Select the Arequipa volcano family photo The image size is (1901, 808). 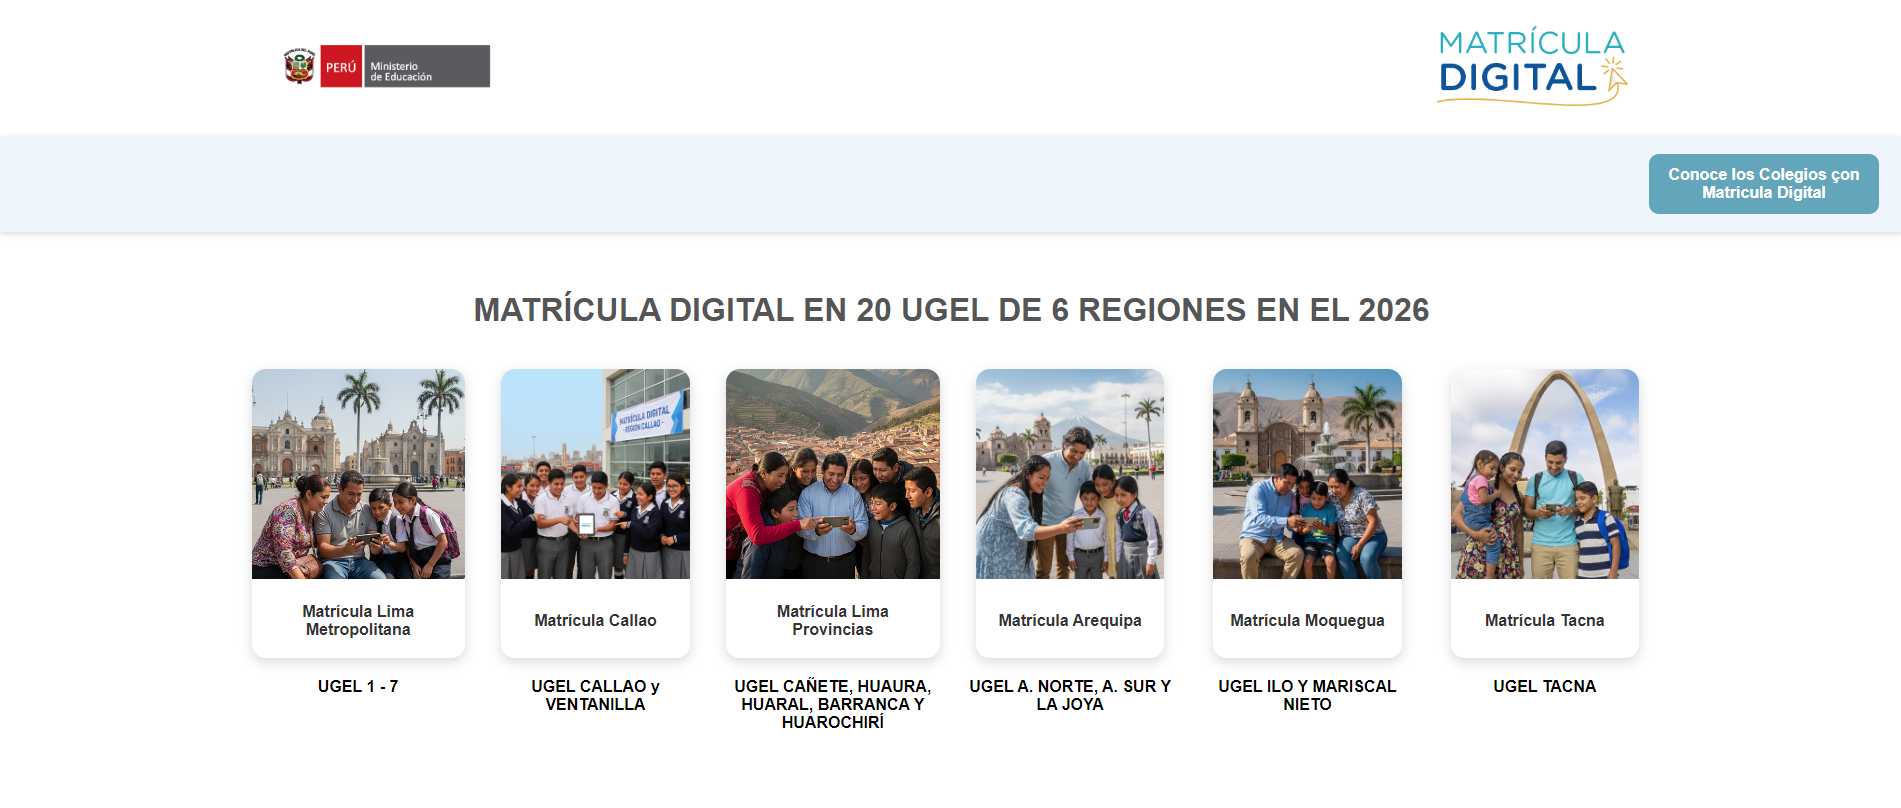[1069, 474]
